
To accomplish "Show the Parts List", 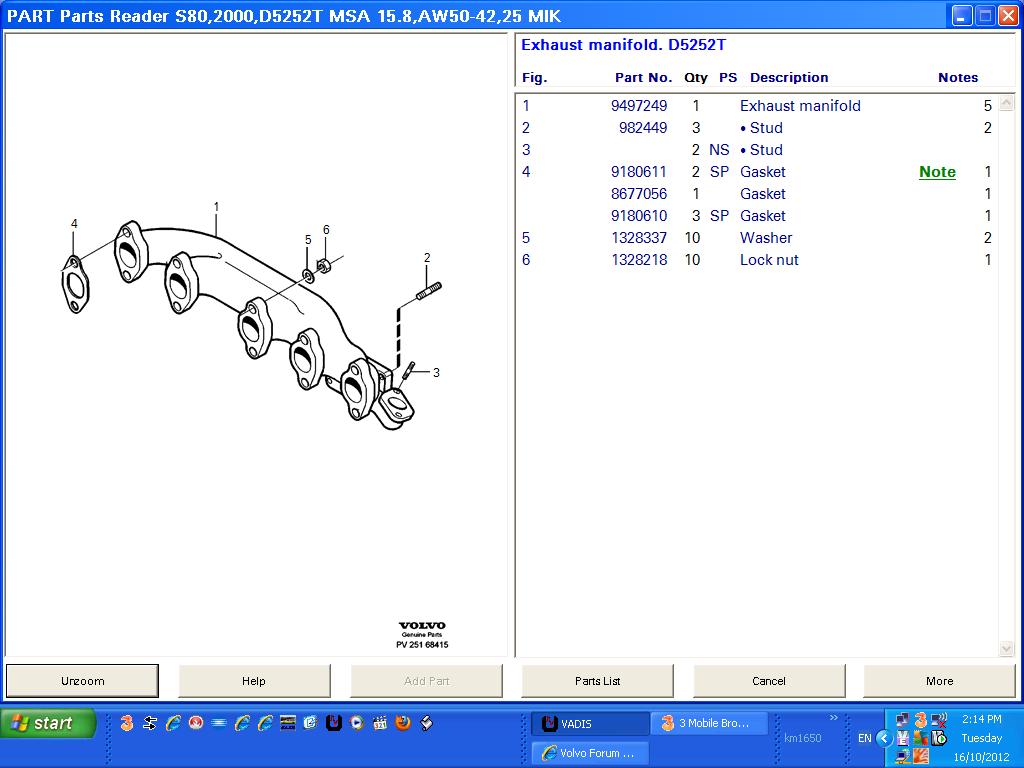I will (x=597, y=681).
